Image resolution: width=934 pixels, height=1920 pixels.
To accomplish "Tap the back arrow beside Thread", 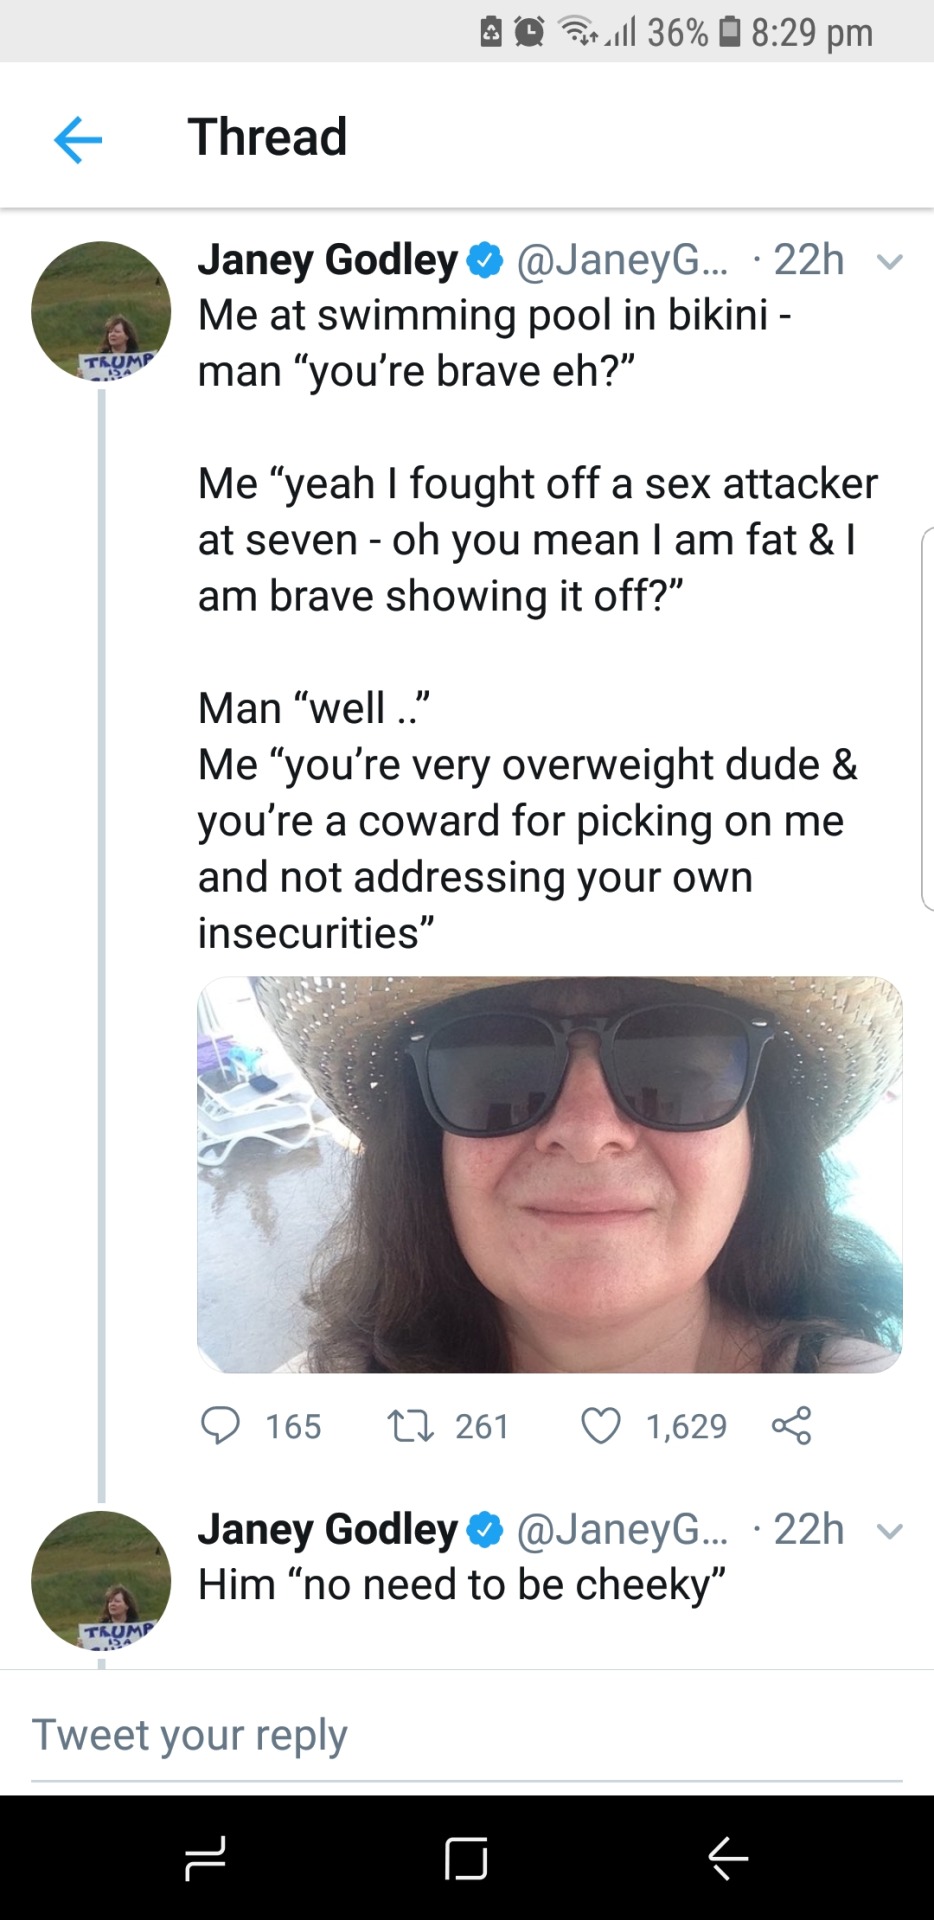I will (x=78, y=139).
